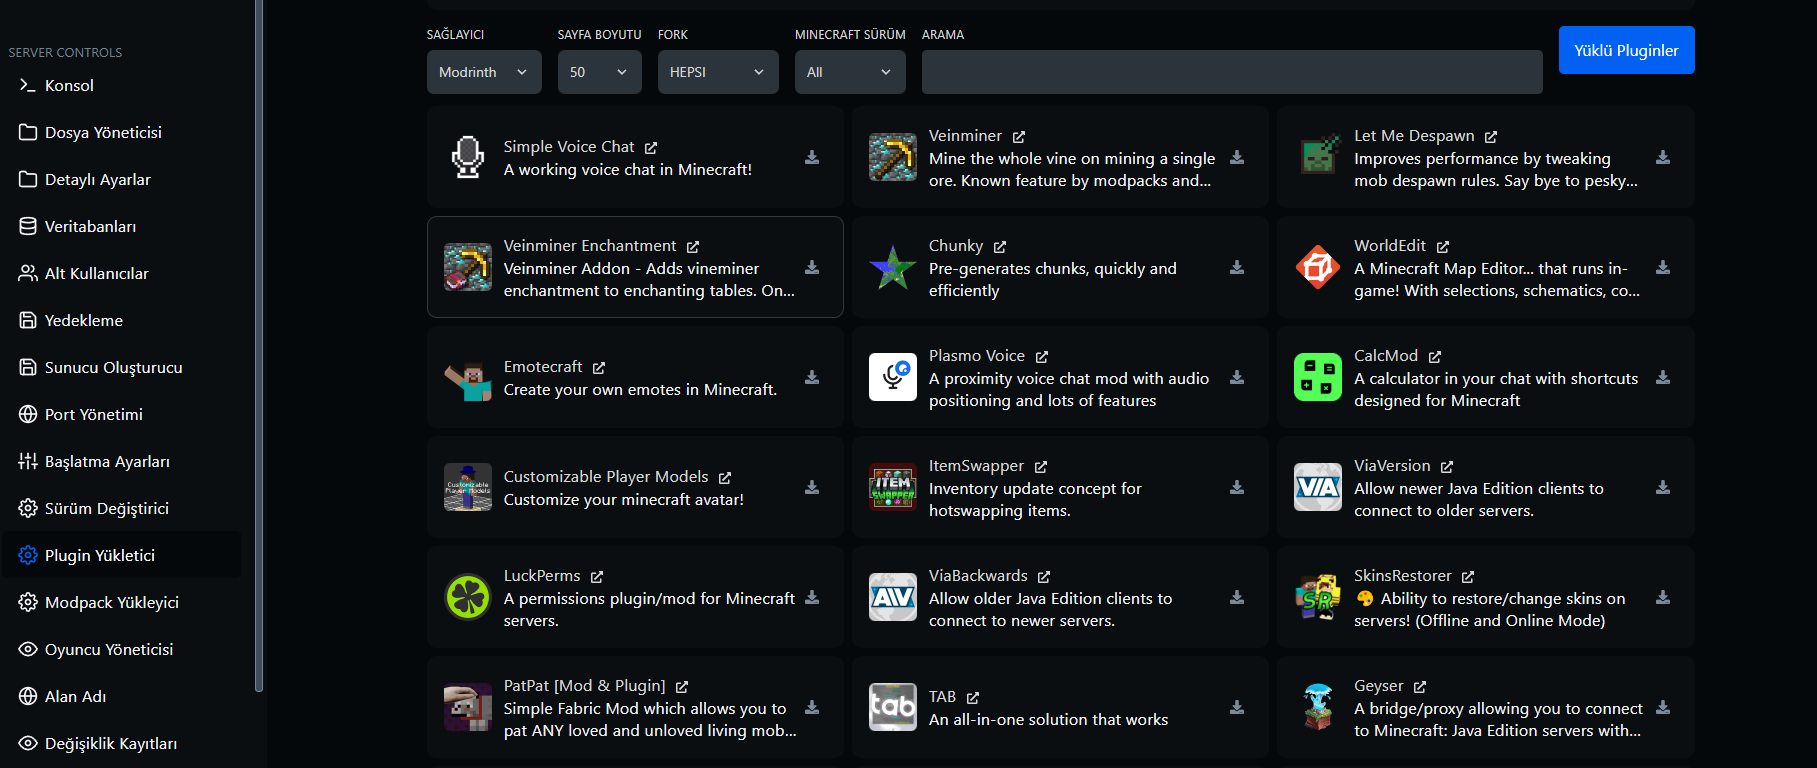Viewport: 1817px width, 768px height.
Task: Click the LuckPerms clover thumbnail
Action: (468, 597)
